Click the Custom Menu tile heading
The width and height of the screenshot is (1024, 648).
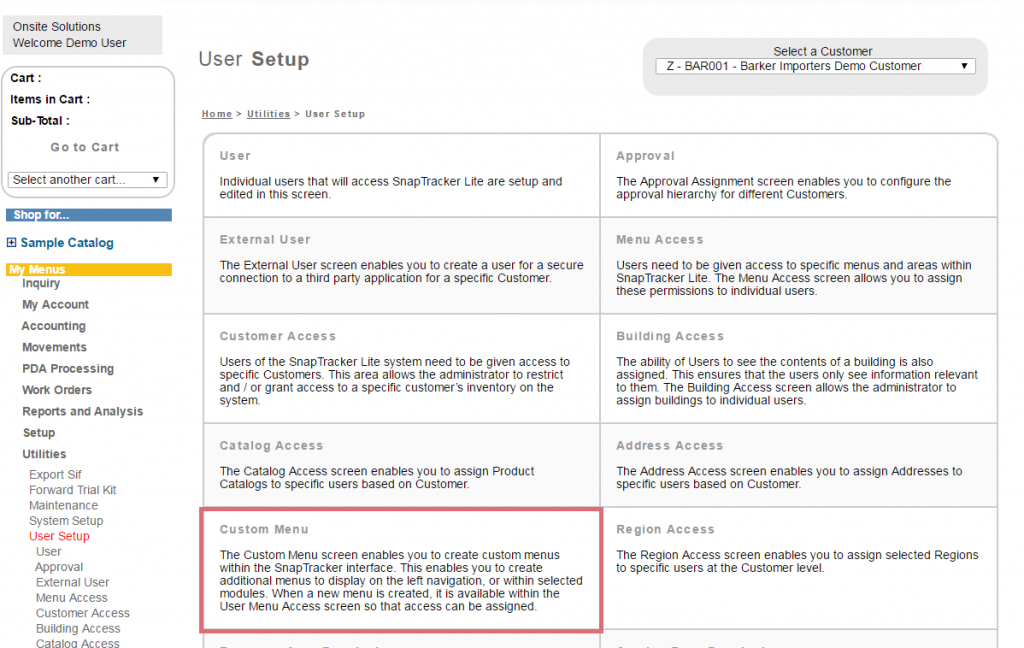coord(264,530)
